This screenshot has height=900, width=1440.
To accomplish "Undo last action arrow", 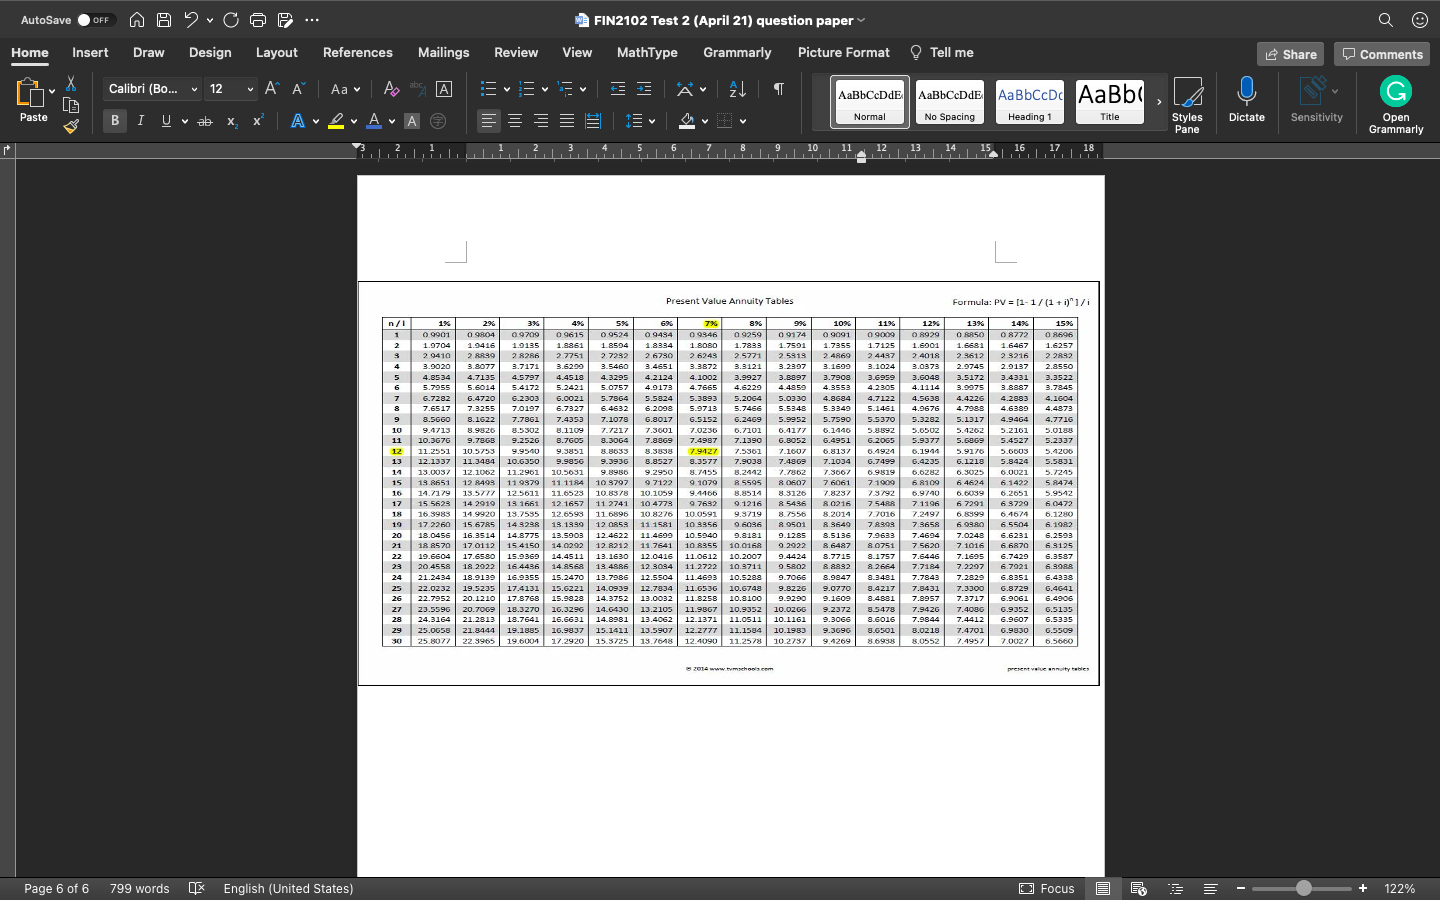I will tap(191, 20).
